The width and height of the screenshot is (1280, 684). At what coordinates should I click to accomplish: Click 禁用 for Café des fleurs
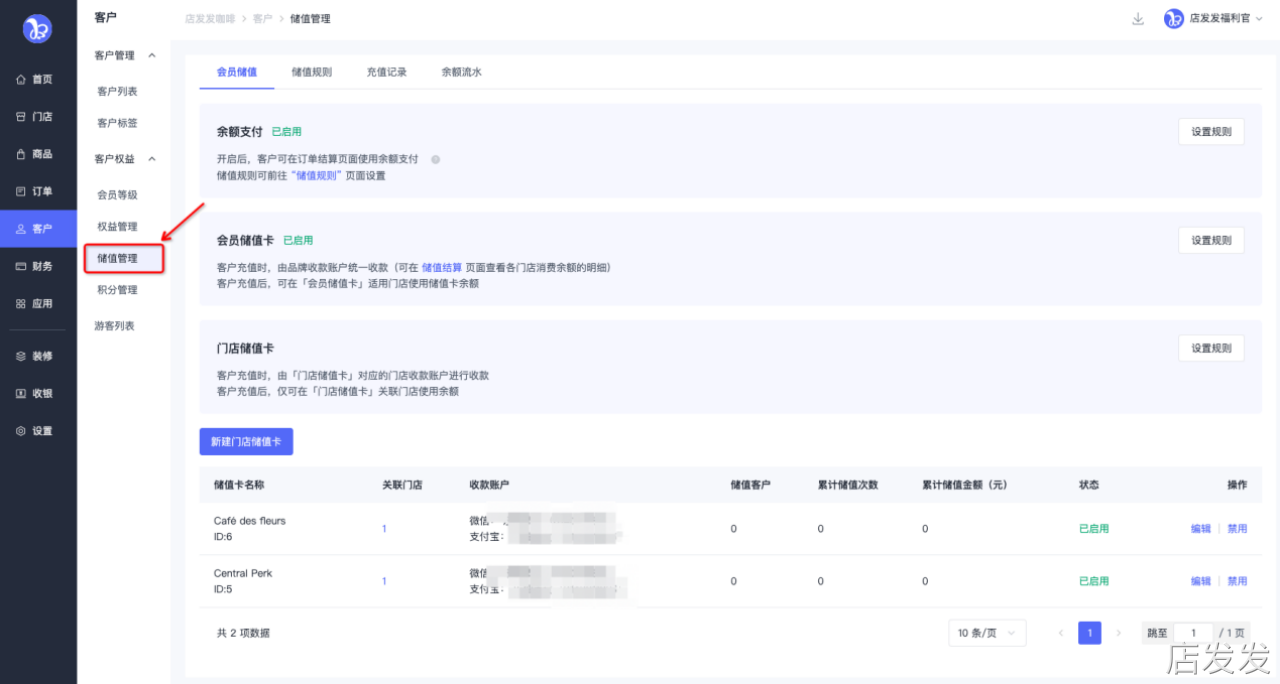pyautogui.click(x=1237, y=529)
